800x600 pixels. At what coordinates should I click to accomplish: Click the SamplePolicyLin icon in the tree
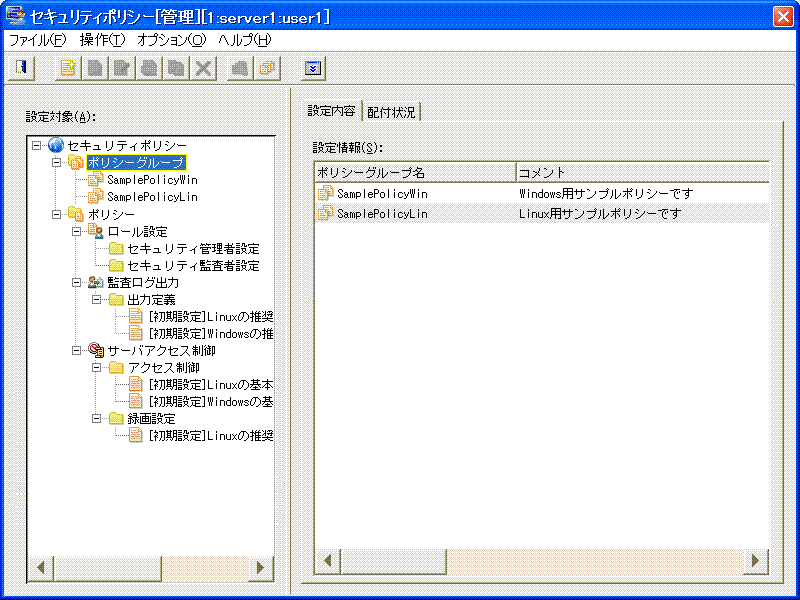pos(95,196)
